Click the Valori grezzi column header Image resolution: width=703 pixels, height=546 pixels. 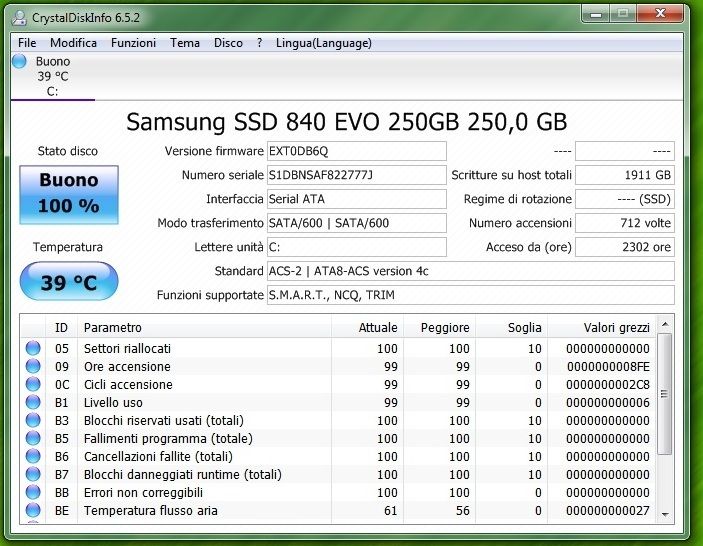(602, 328)
